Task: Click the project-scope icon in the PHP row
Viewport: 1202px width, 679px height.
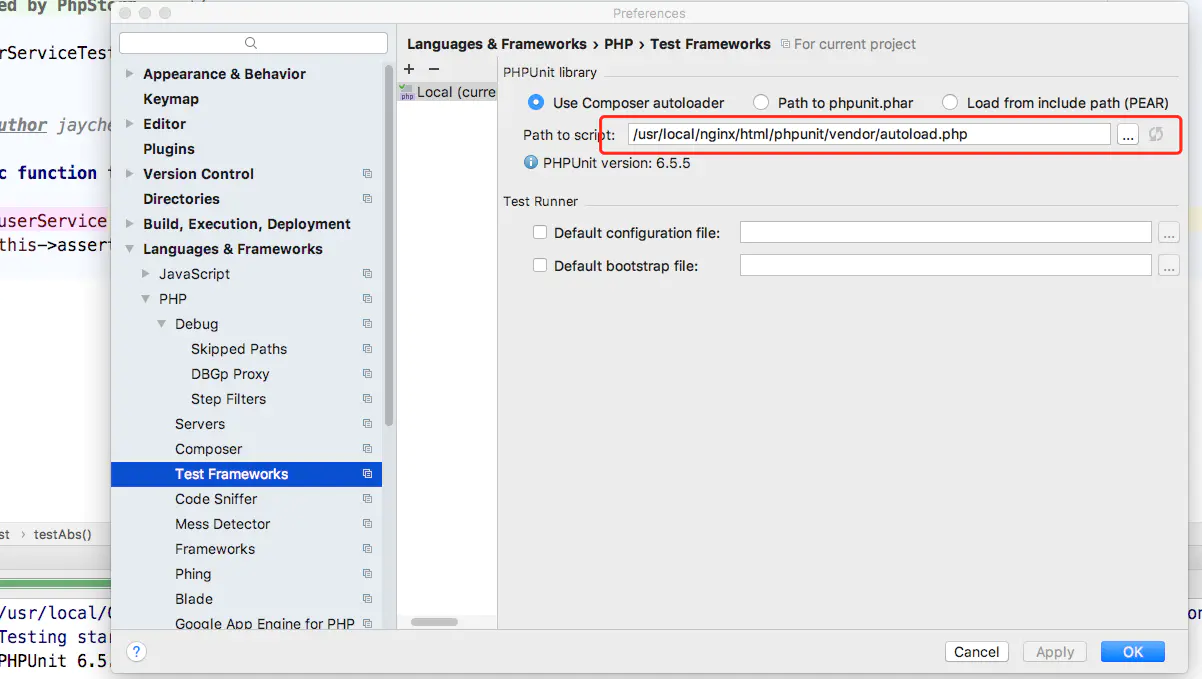Action: [x=367, y=299]
